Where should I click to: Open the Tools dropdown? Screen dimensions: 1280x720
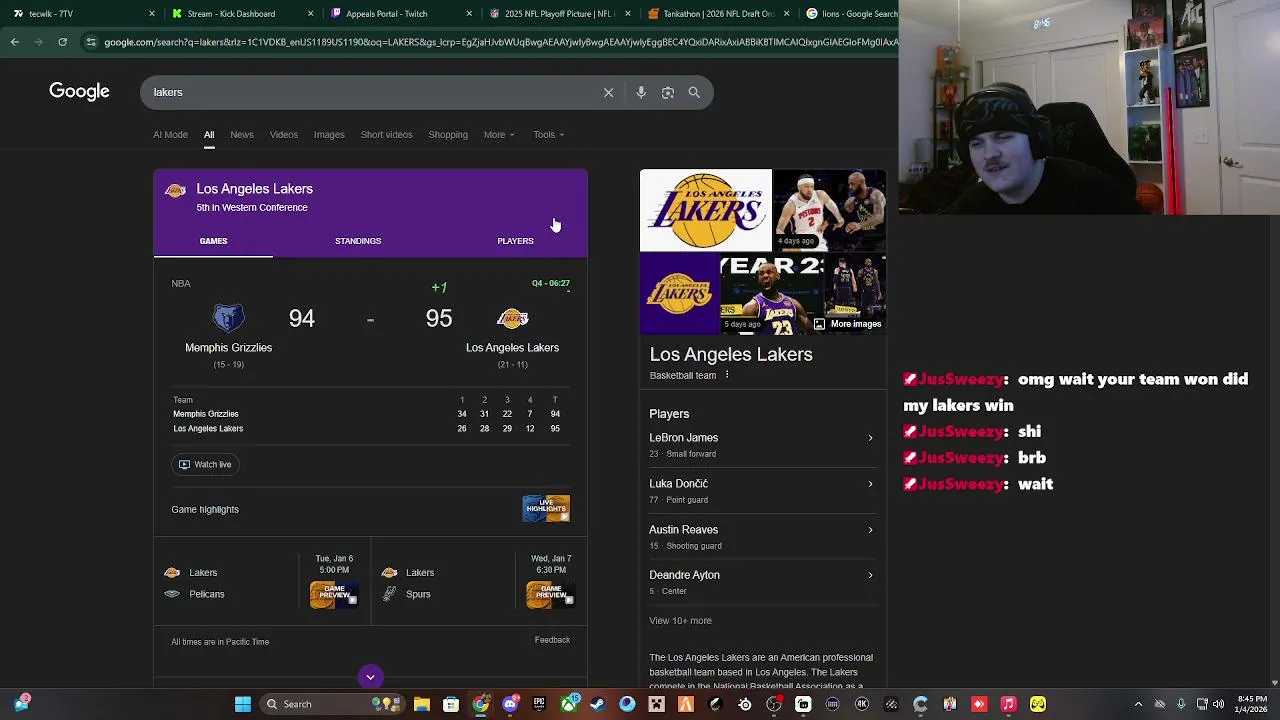click(x=548, y=134)
